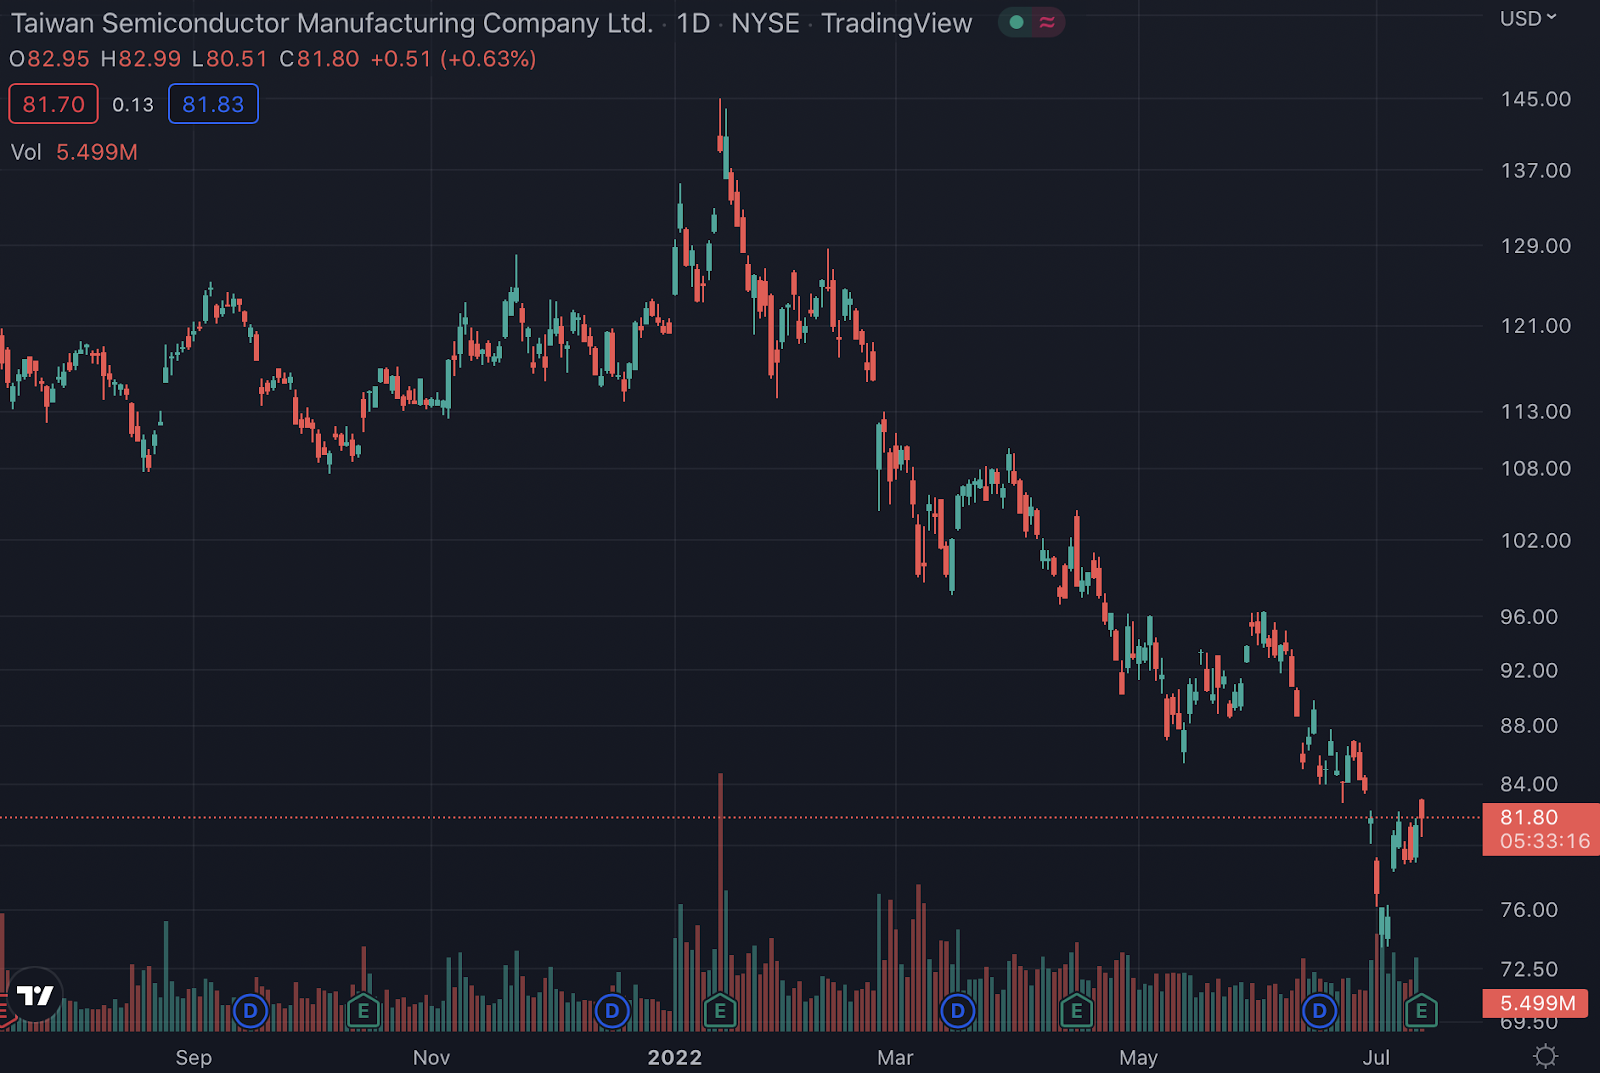Click the high value H82.99
This screenshot has width=1600, height=1073.
pyautogui.click(x=141, y=59)
